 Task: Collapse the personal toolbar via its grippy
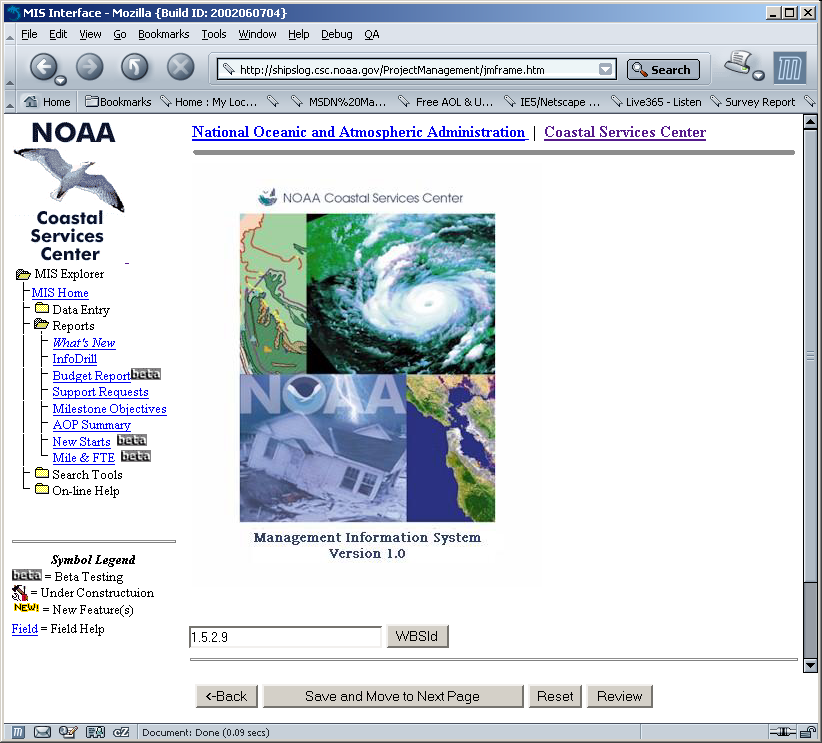9,102
